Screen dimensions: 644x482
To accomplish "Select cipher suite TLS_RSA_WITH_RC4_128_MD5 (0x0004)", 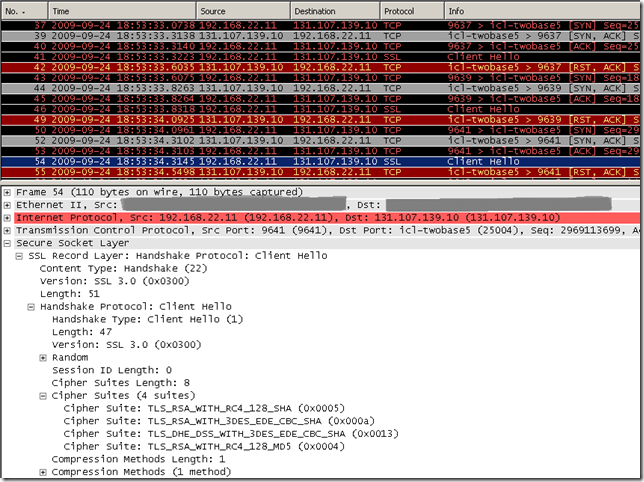I will coord(204,447).
